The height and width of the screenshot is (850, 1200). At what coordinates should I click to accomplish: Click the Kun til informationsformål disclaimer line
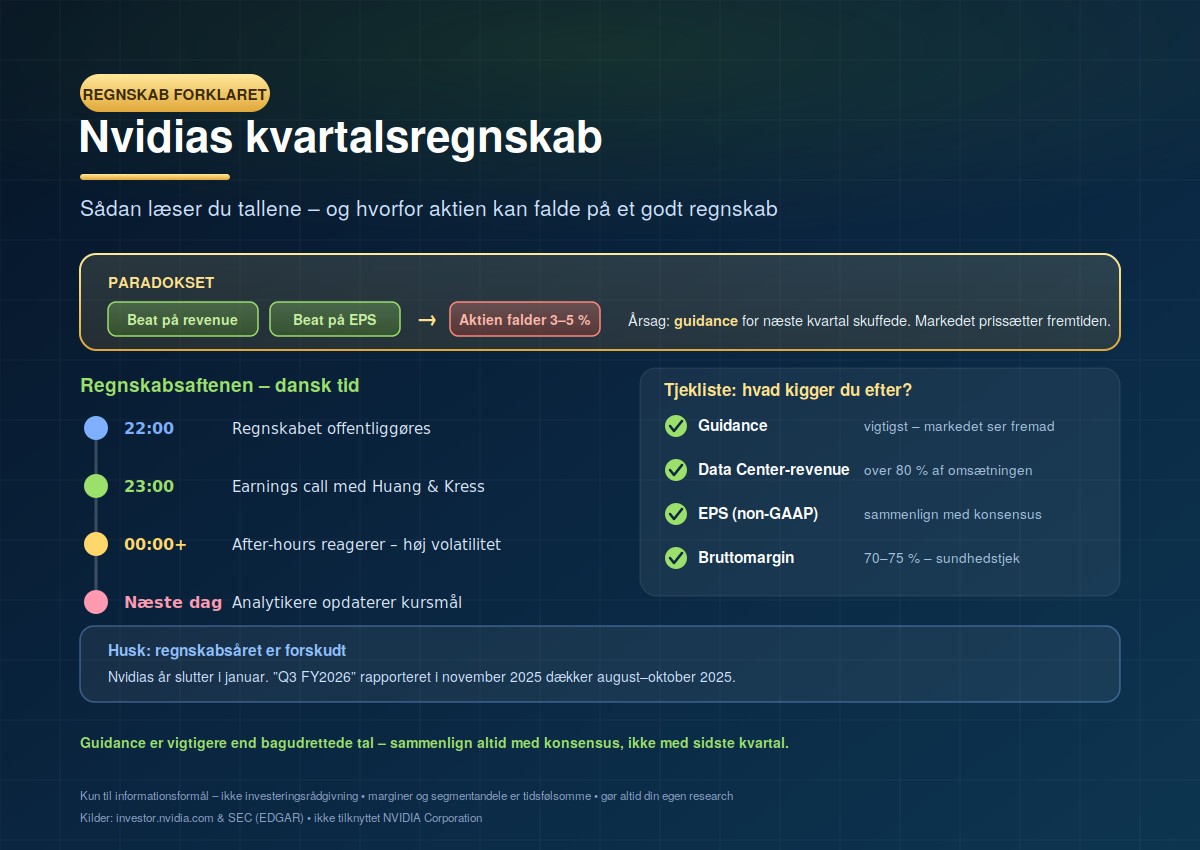[406, 796]
